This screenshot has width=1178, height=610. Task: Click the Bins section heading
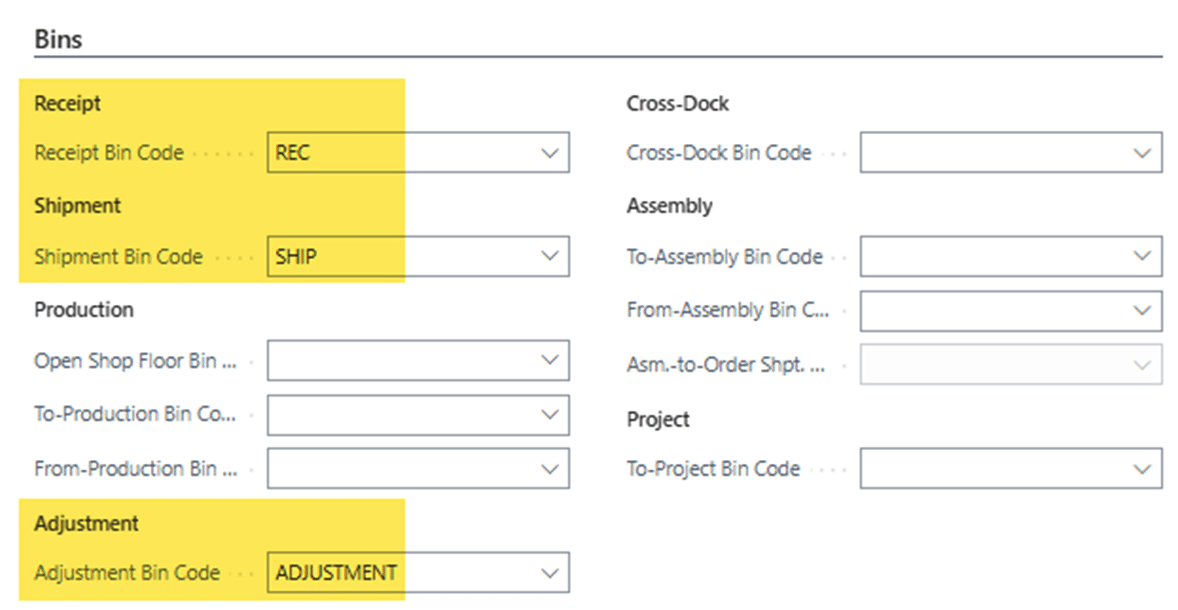click(58, 39)
